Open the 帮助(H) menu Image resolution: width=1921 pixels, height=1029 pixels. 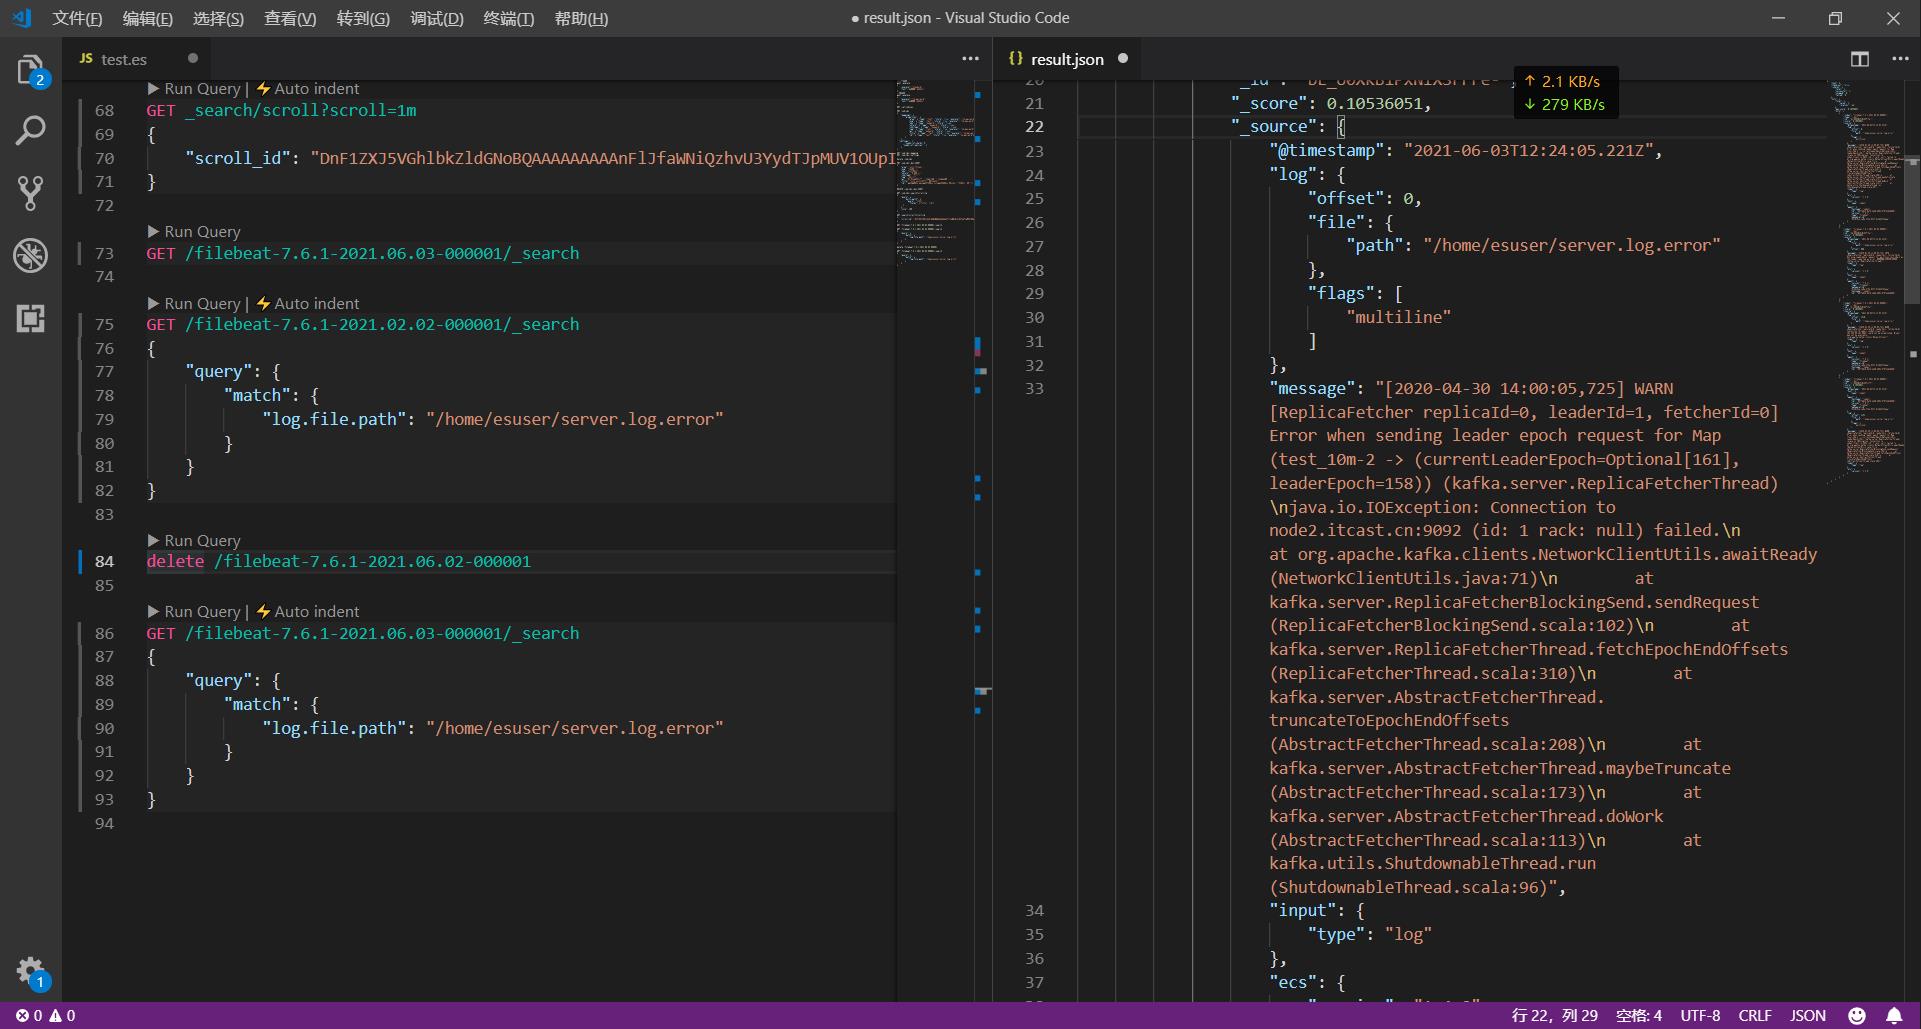[581, 18]
